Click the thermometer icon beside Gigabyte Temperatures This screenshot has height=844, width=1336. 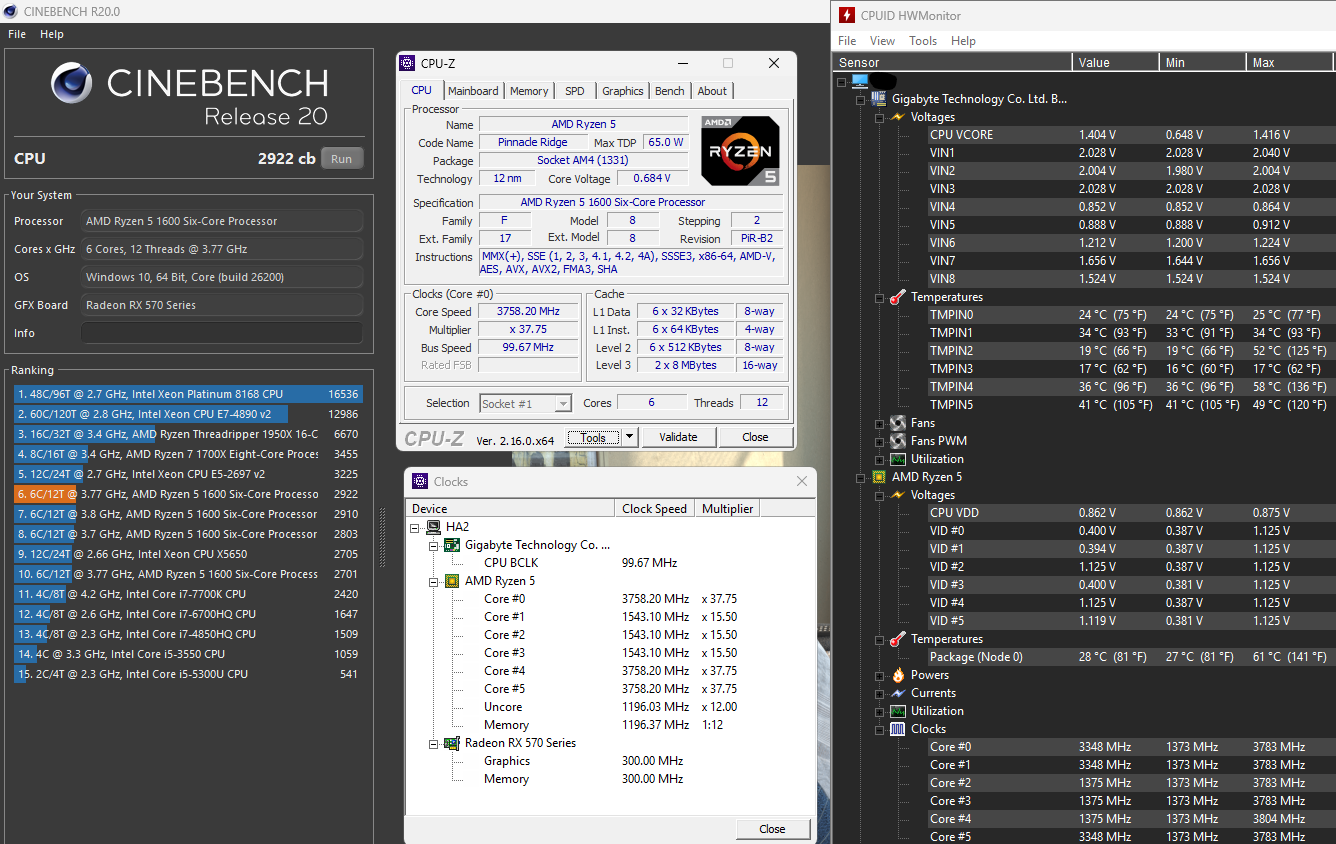pos(897,297)
